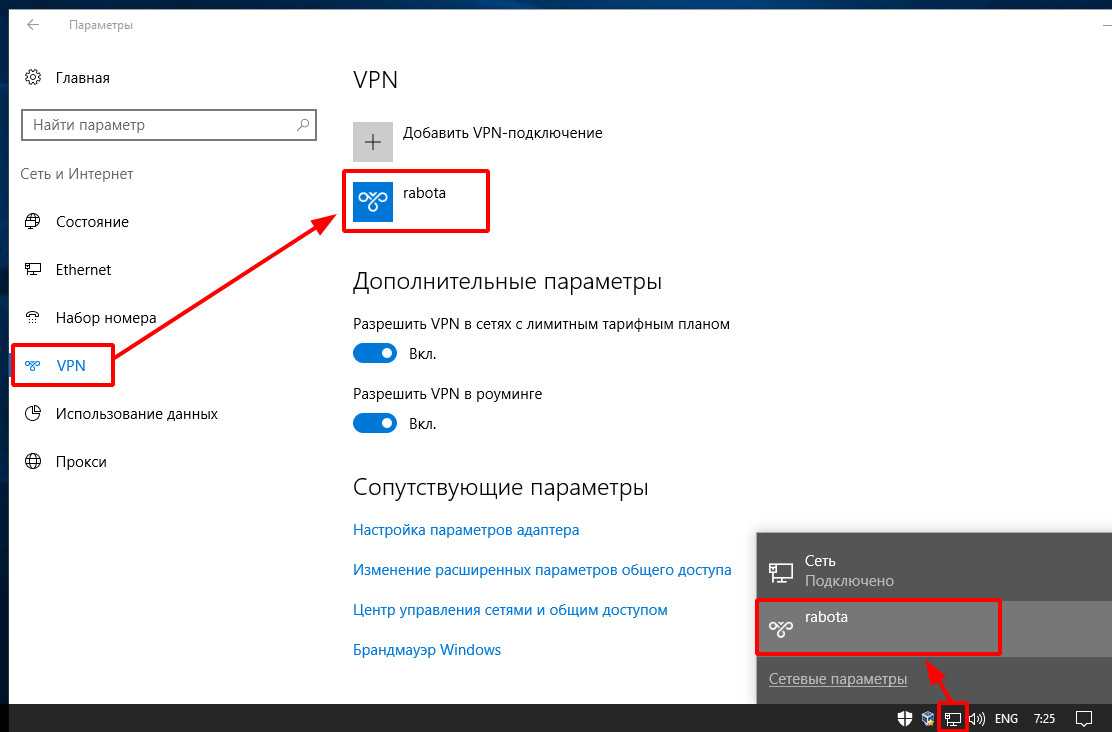Viewport: 1112px width, 732px height.
Task: Toggle VPN over metered networks switch
Action: tap(375, 353)
